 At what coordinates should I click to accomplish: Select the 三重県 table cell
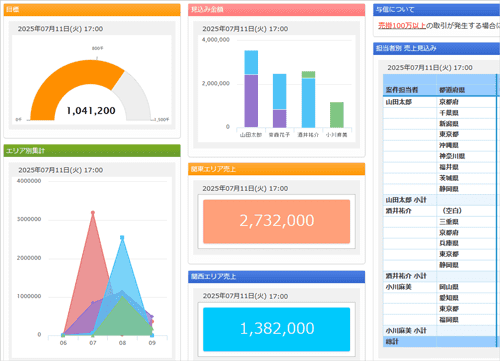click(x=466, y=222)
